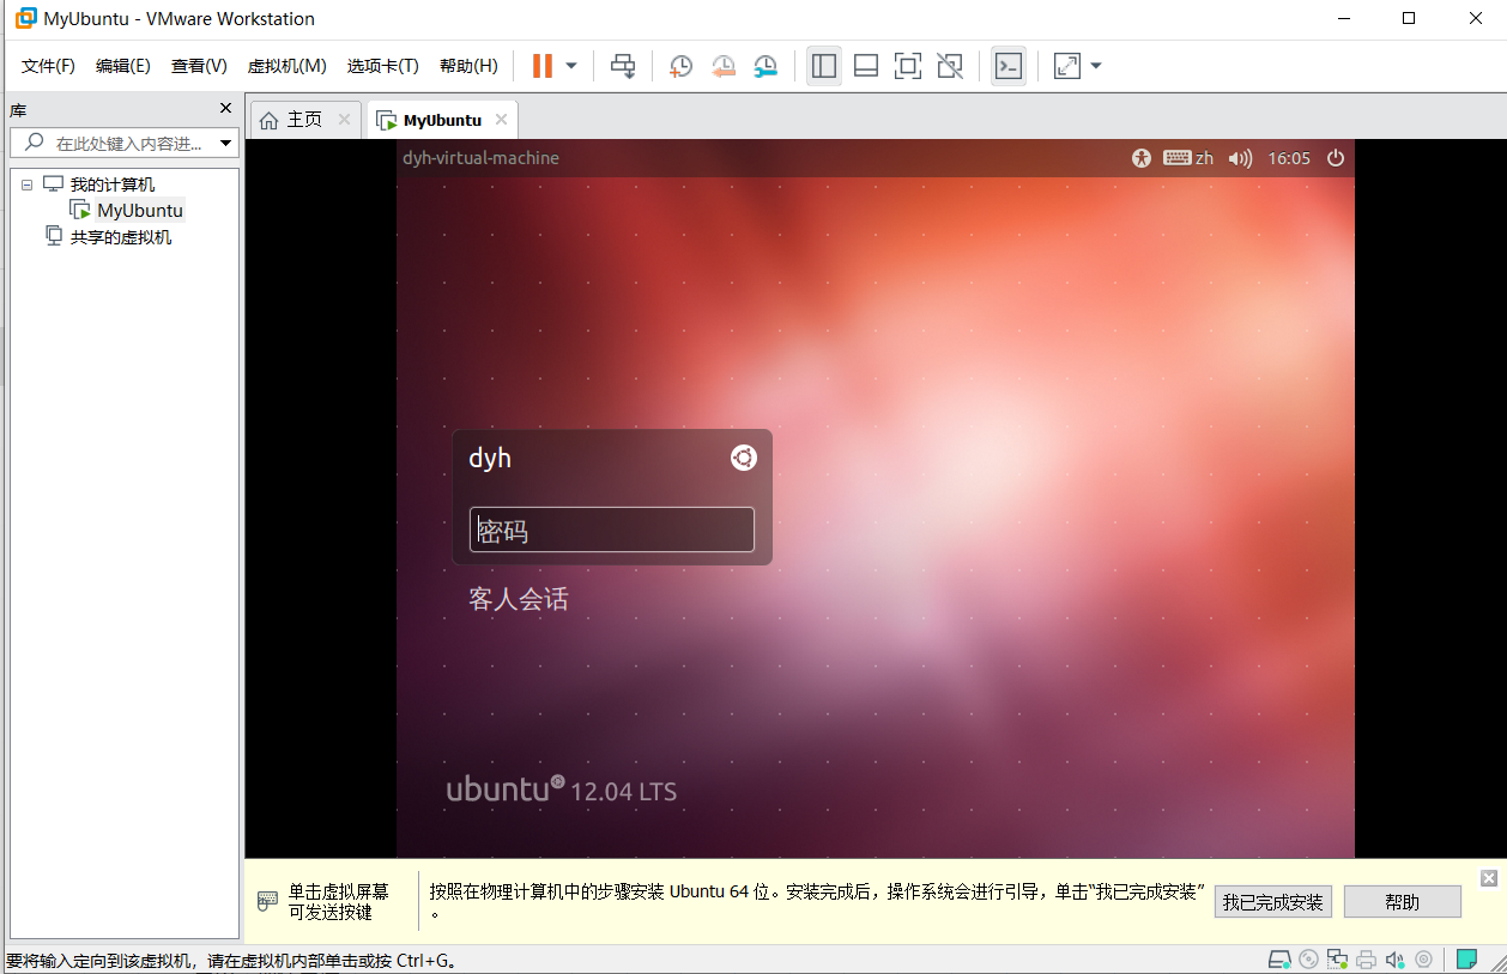Suspend the virtual machine with pause icon
1508x974 pixels.
[x=541, y=65]
